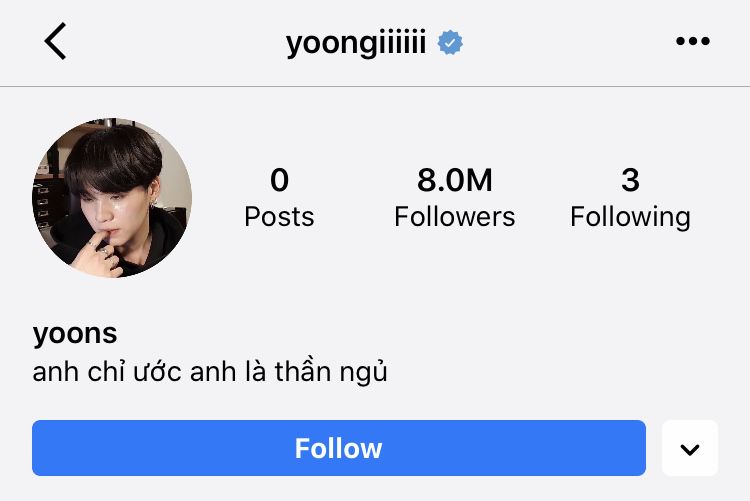
Task: View the Followers list label
Action: (454, 217)
